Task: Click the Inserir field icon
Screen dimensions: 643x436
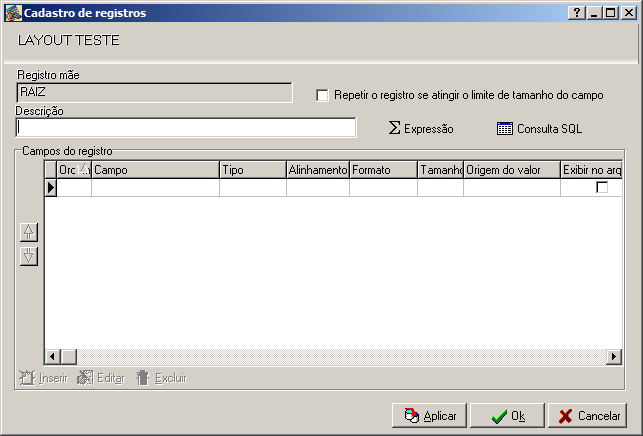Action: point(28,378)
